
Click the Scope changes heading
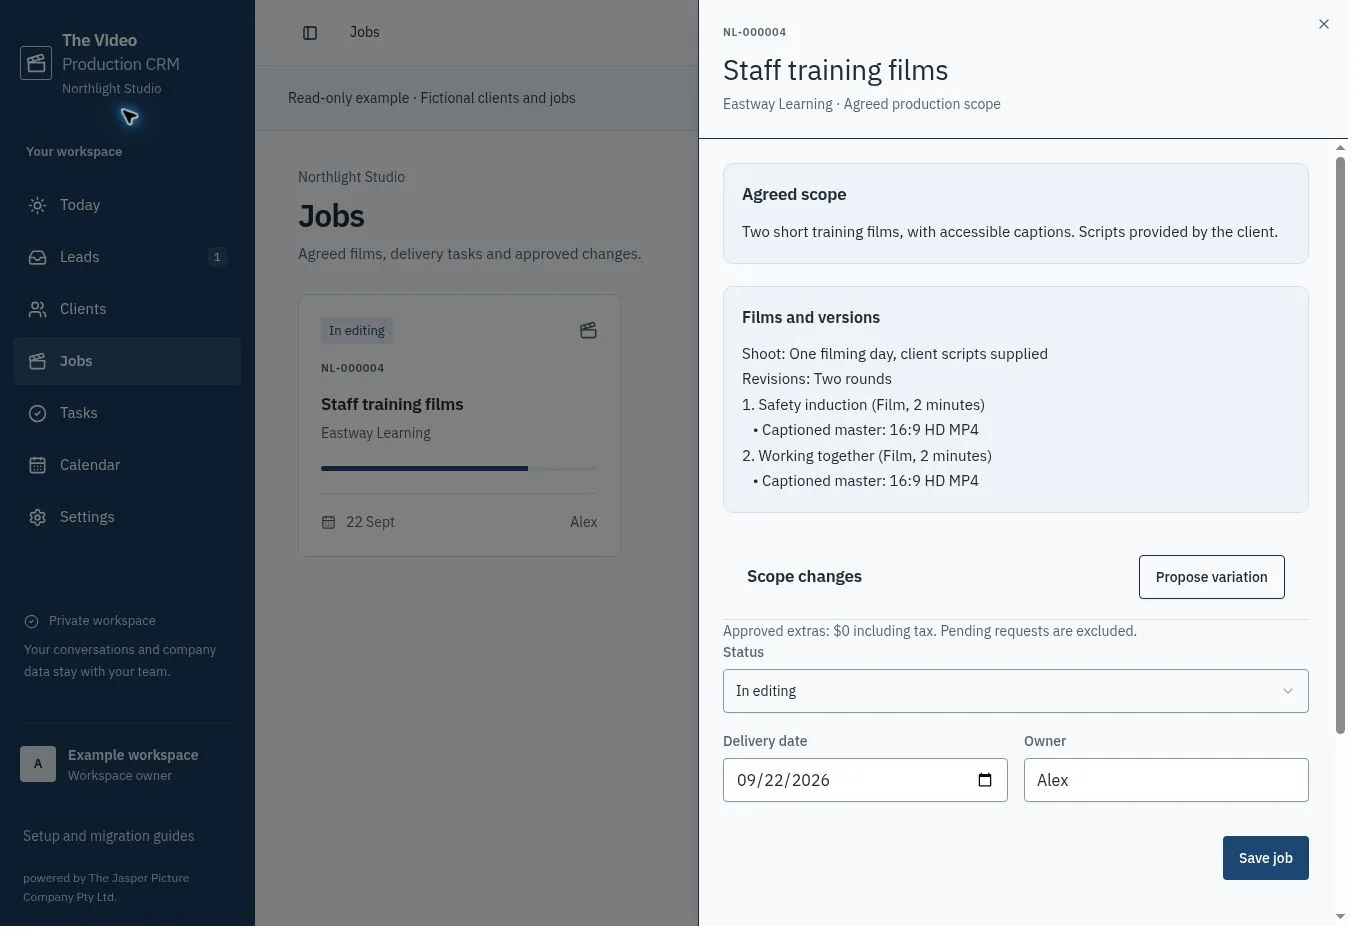click(804, 576)
